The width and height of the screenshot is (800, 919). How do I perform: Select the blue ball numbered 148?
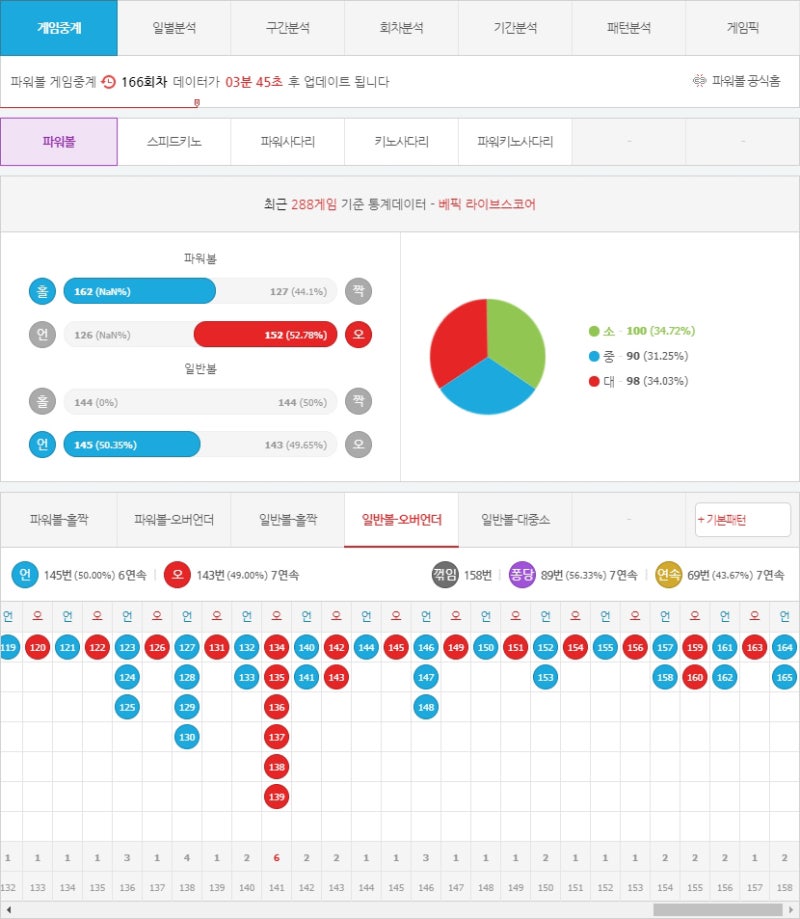[x=426, y=707]
